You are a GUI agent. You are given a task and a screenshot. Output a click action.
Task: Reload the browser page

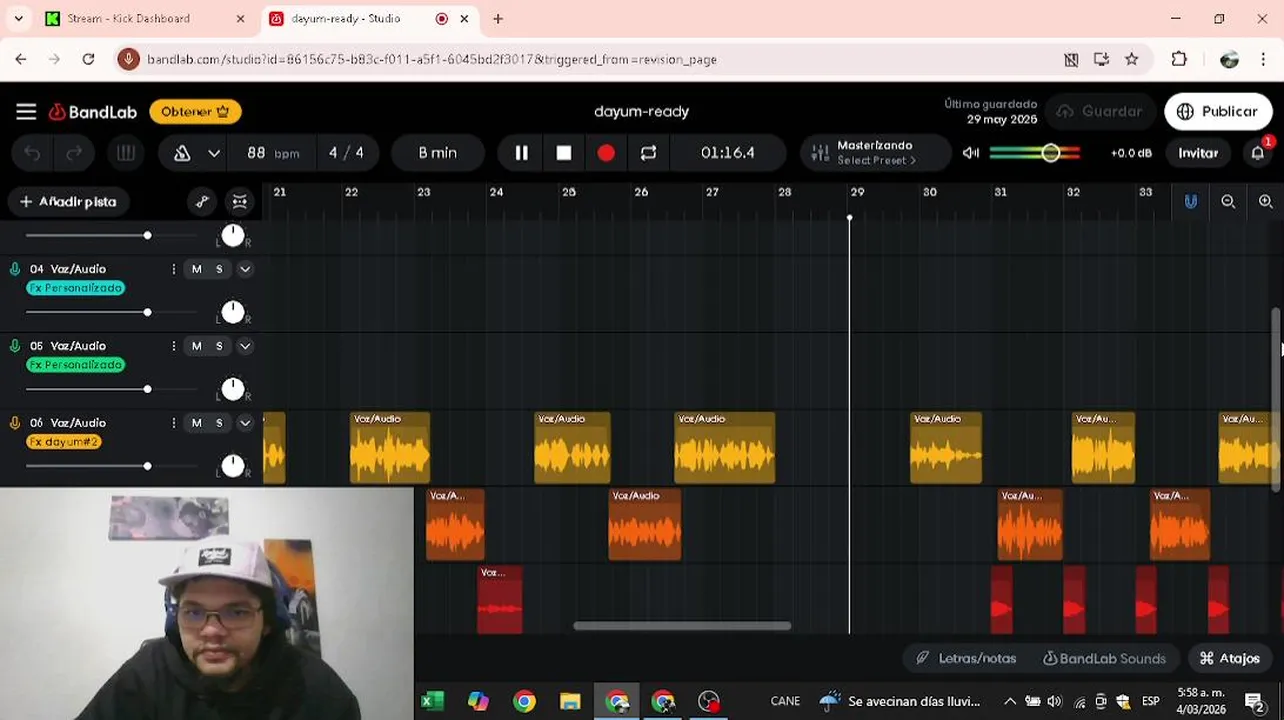(88, 59)
